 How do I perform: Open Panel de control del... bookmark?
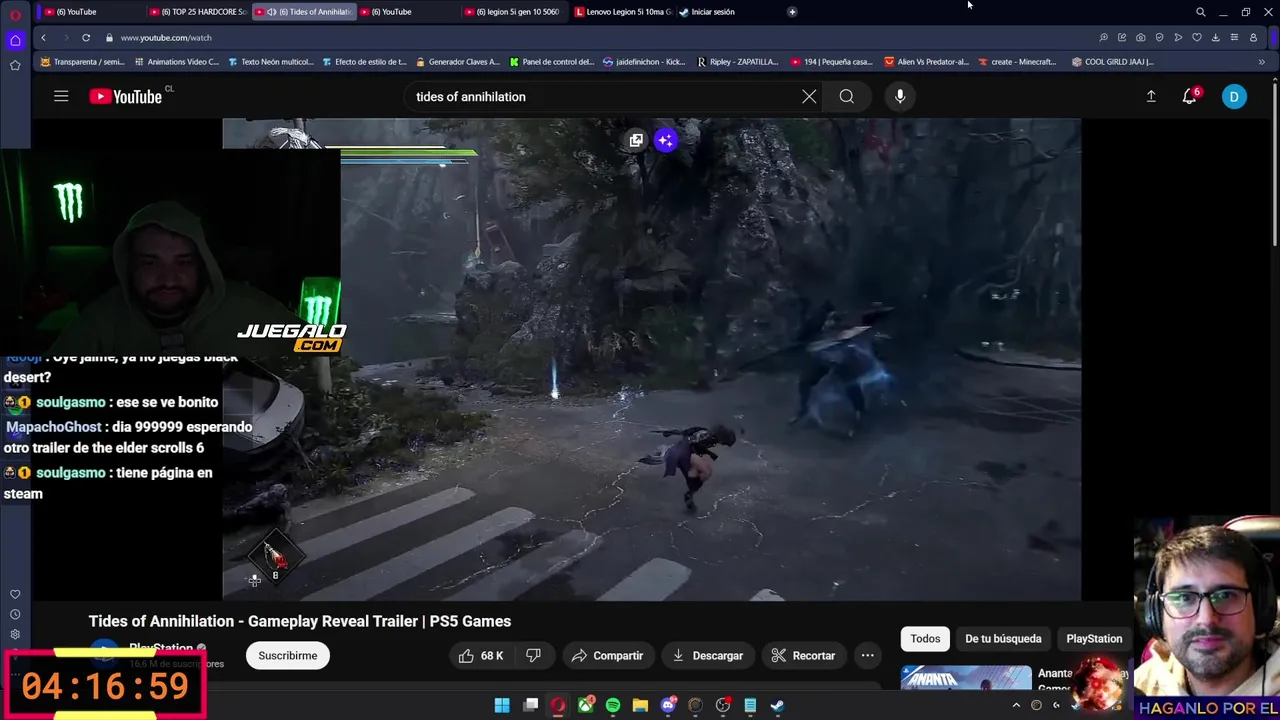pos(552,62)
